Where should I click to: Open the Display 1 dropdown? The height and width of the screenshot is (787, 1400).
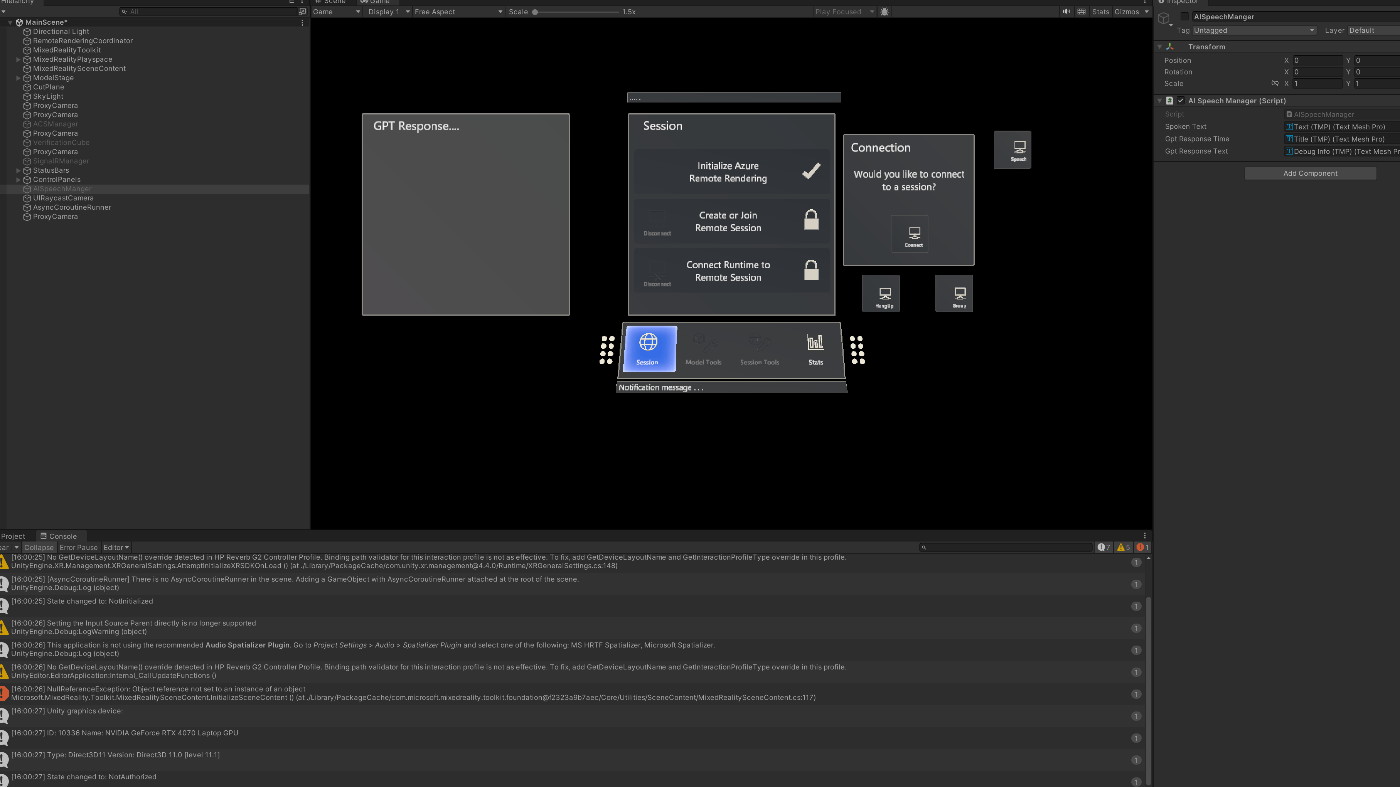(387, 11)
